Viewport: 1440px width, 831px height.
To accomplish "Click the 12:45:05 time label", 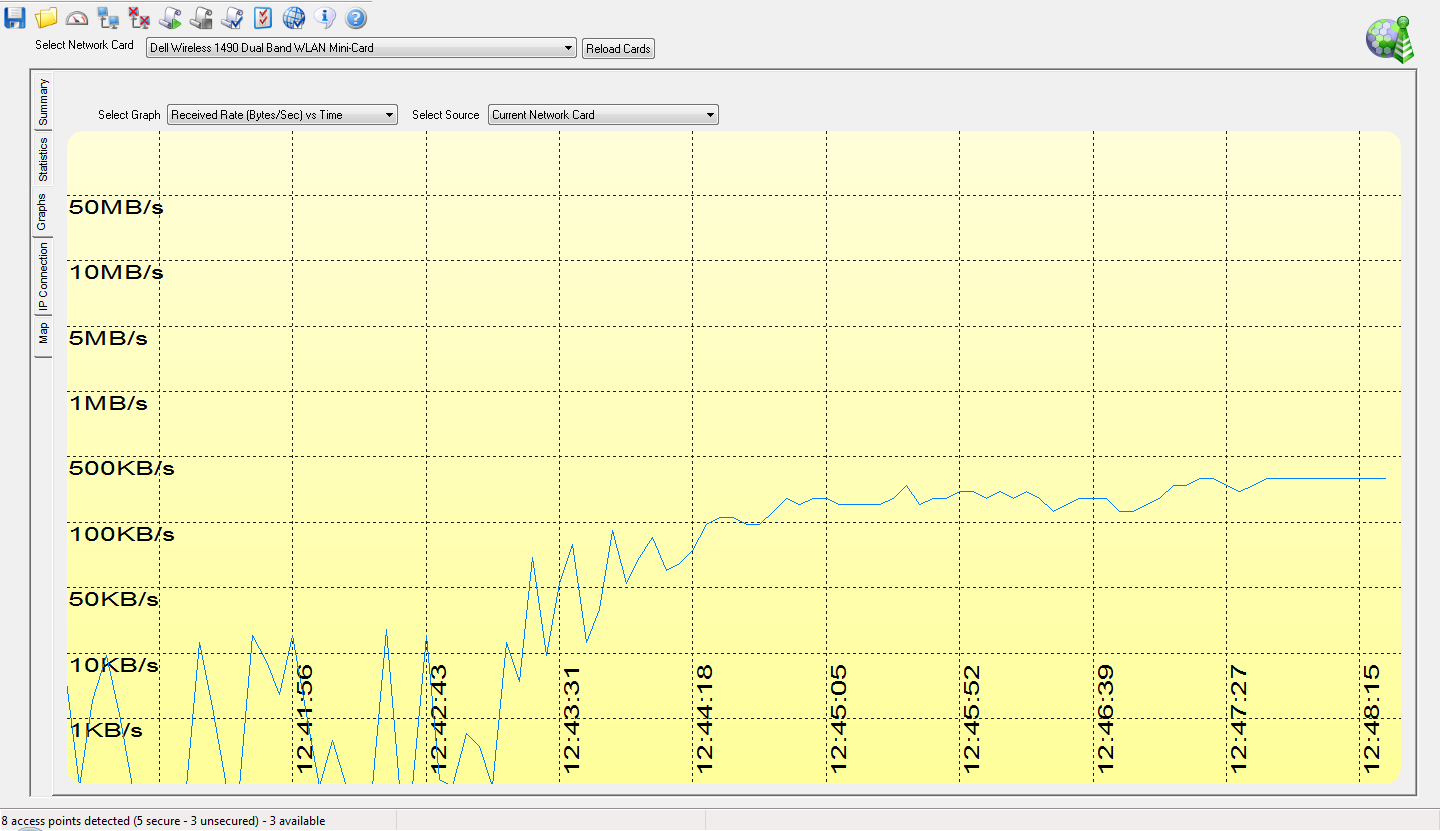I will (x=839, y=719).
